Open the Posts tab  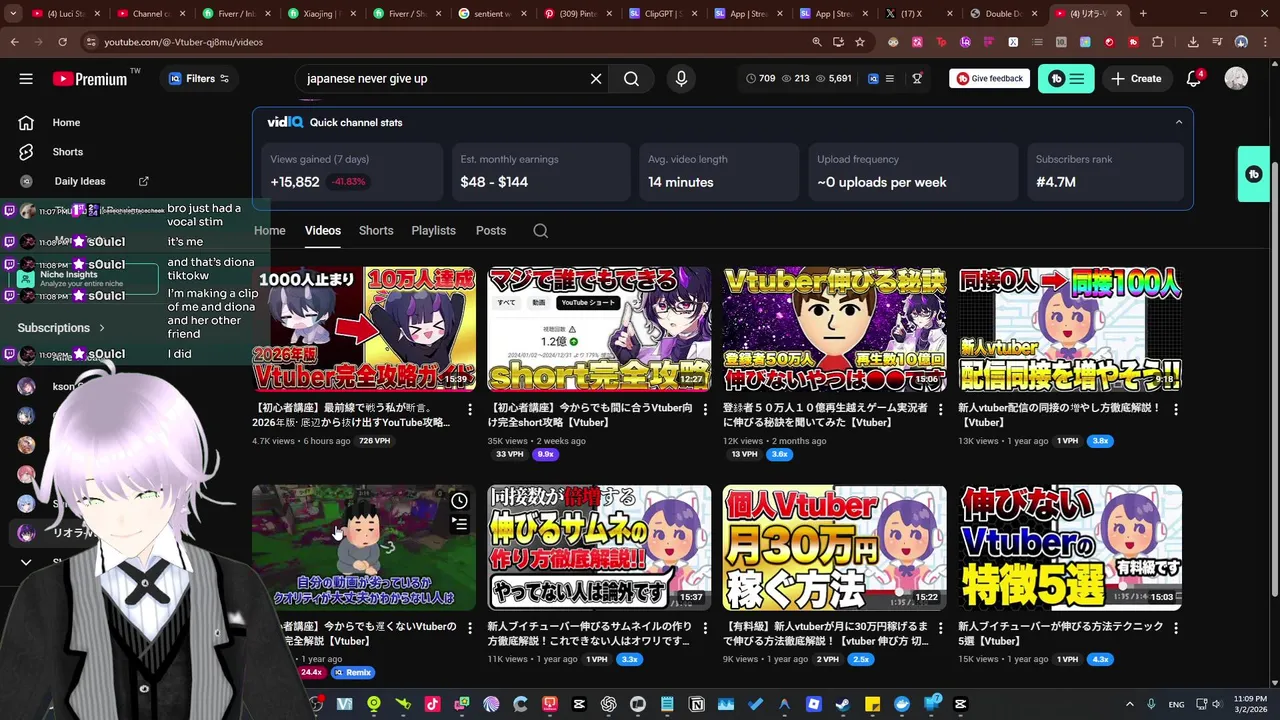point(490,230)
